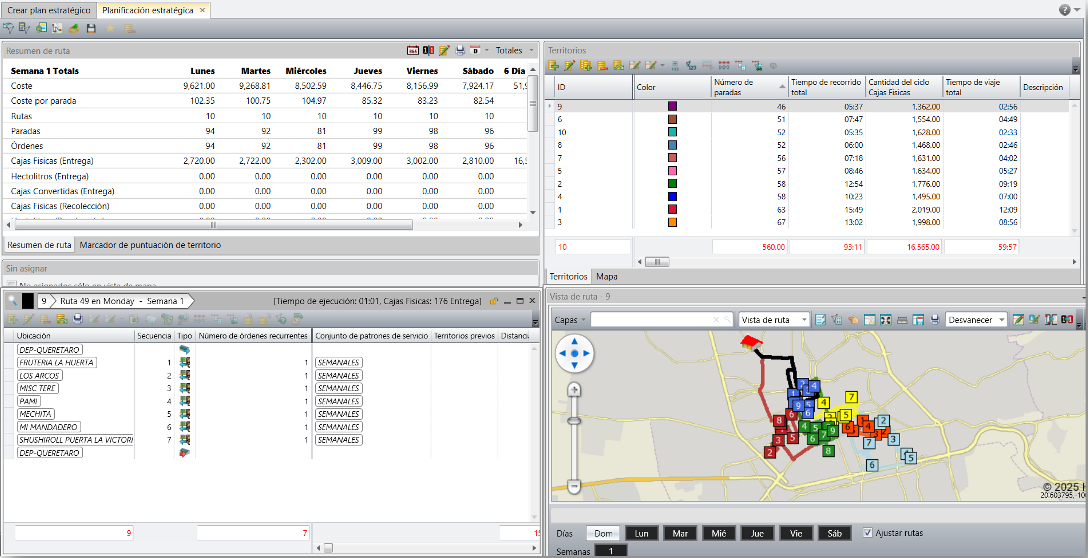
Task: Click the purple color swatch of territory 9
Action: [672, 106]
